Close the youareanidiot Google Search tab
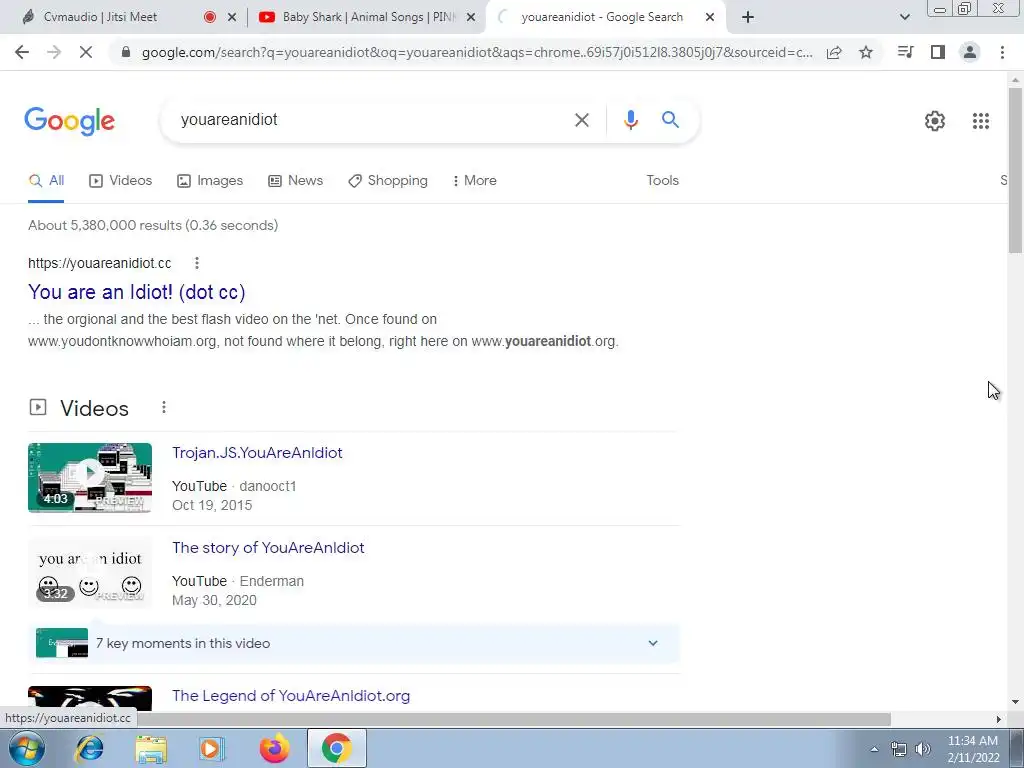This screenshot has height=768, width=1024. 710,18
